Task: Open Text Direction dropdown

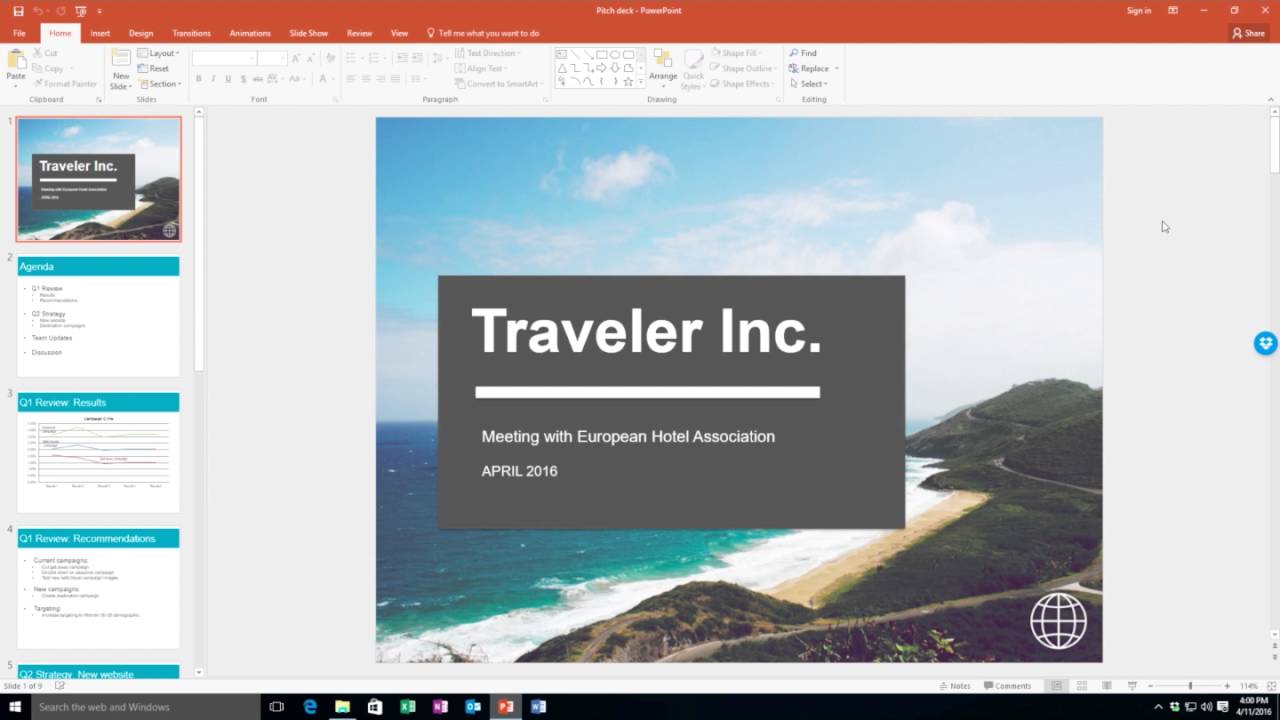Action: (x=487, y=53)
